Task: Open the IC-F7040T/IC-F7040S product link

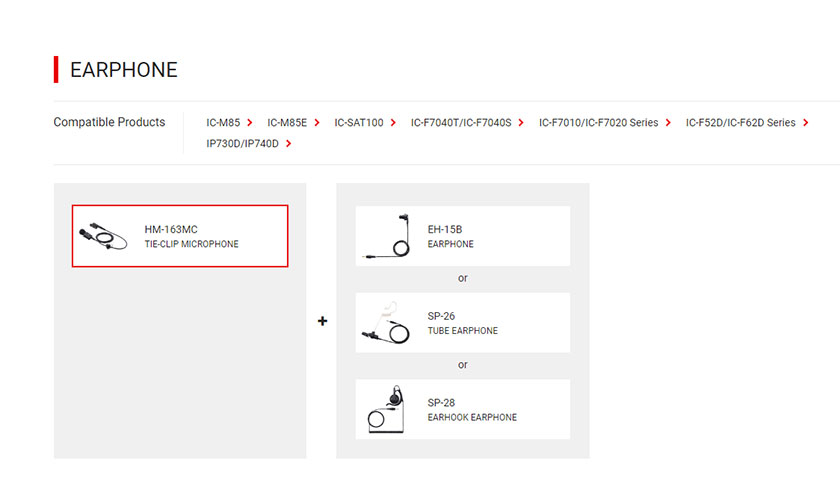Action: 461,123
